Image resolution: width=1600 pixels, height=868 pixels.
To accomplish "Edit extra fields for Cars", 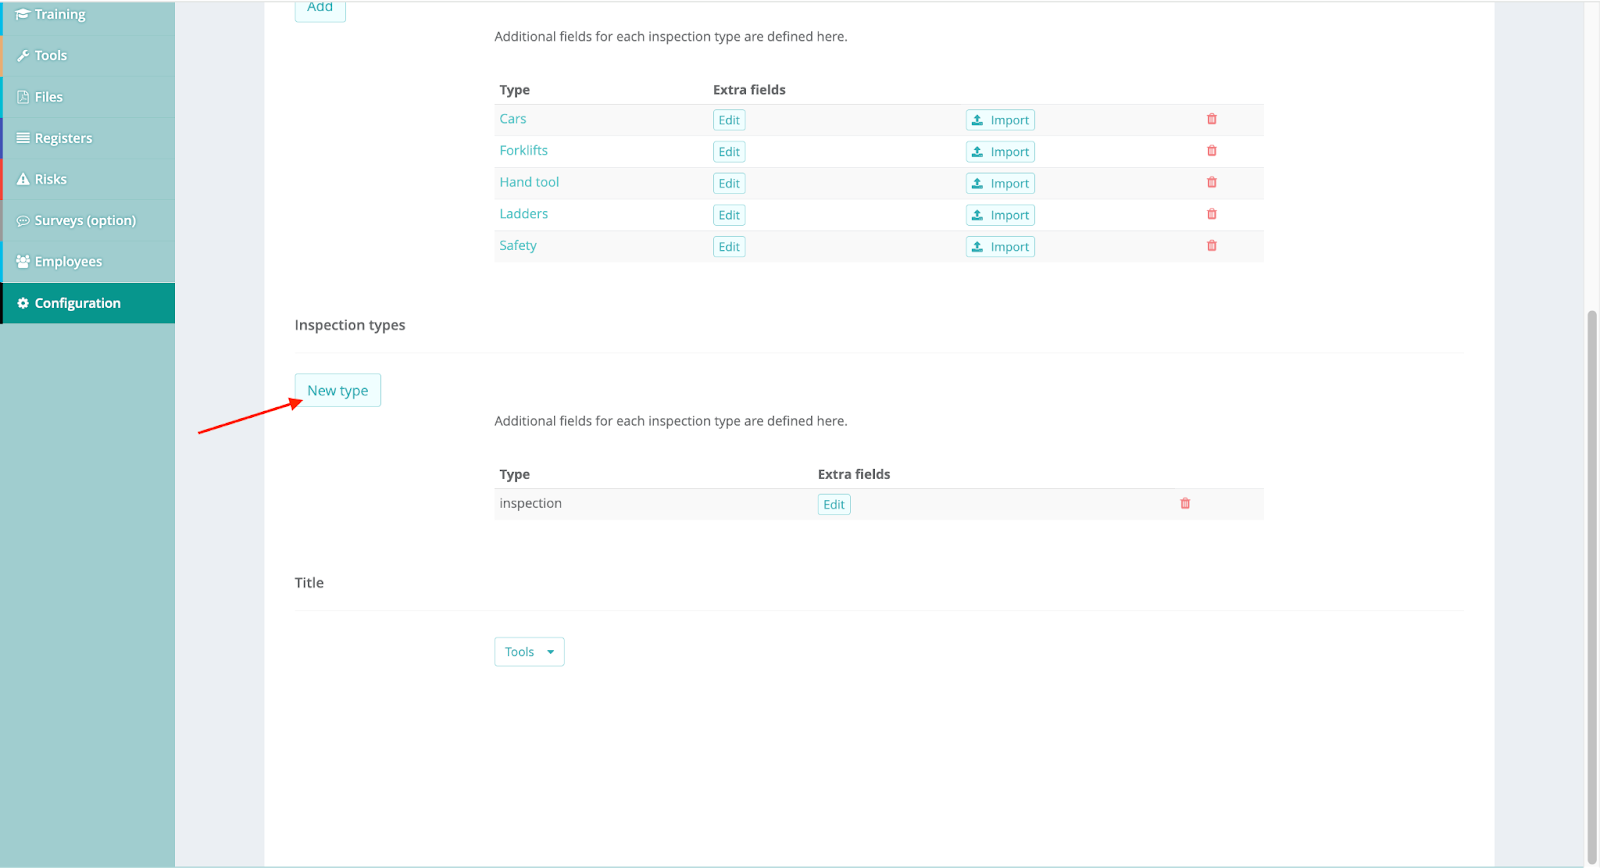I will pos(729,120).
